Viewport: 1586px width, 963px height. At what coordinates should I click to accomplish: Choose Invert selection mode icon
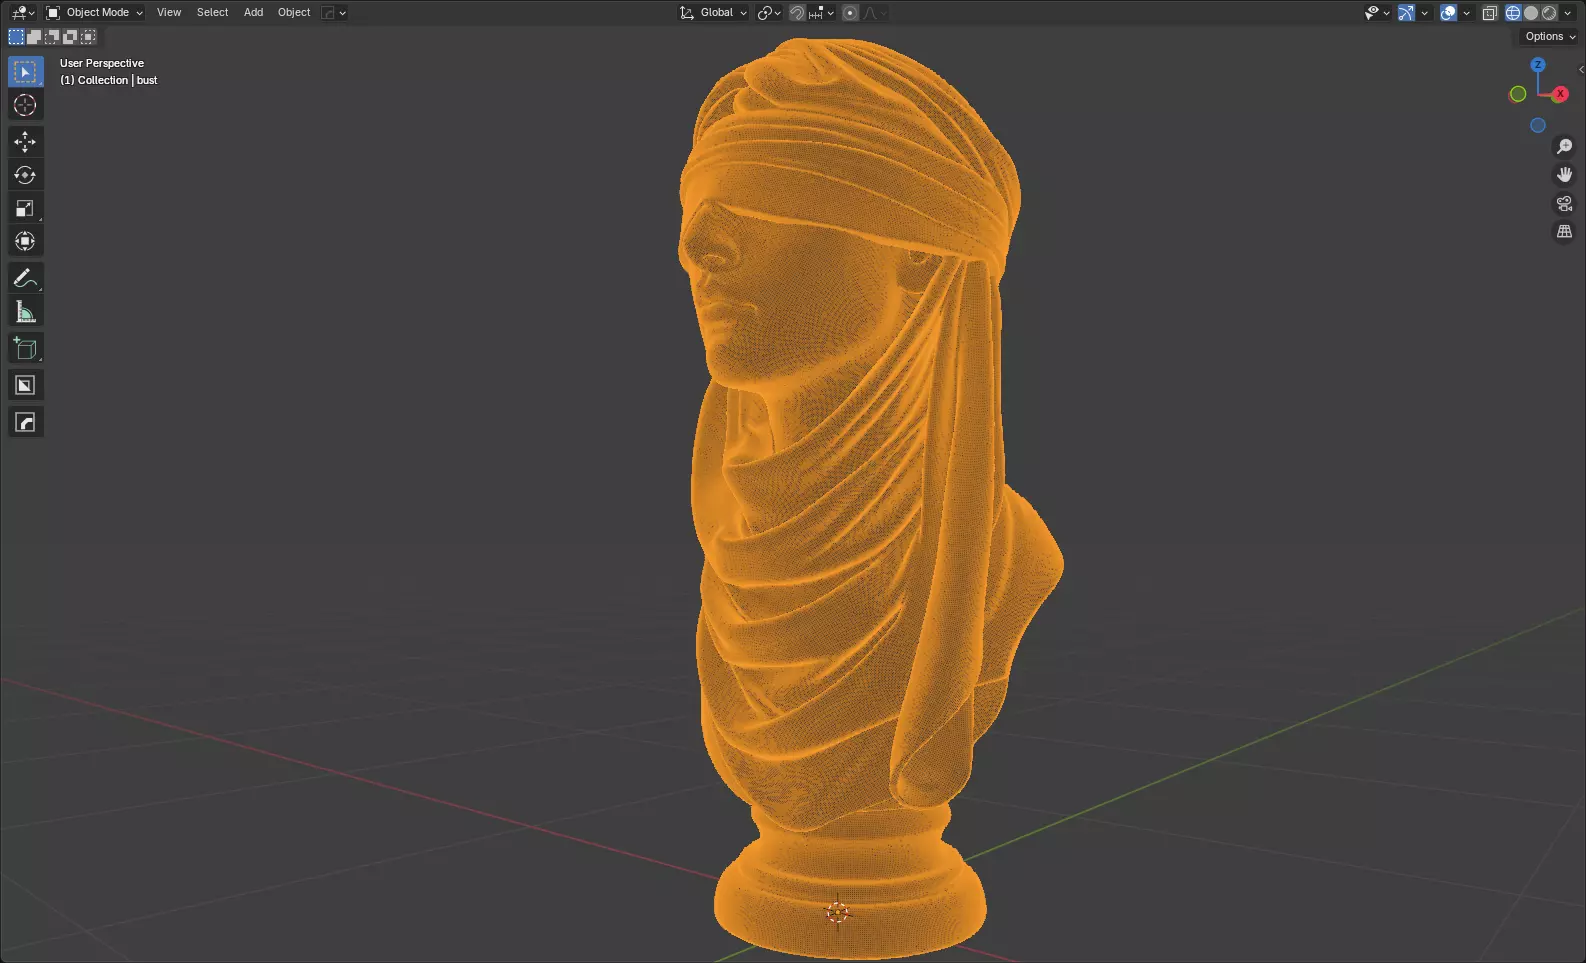click(x=70, y=37)
